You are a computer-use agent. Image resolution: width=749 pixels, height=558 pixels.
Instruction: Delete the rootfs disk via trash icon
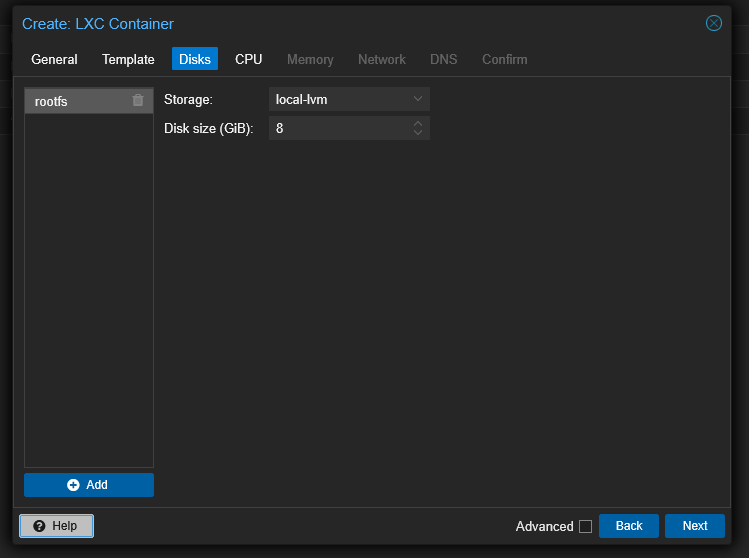pyautogui.click(x=138, y=100)
